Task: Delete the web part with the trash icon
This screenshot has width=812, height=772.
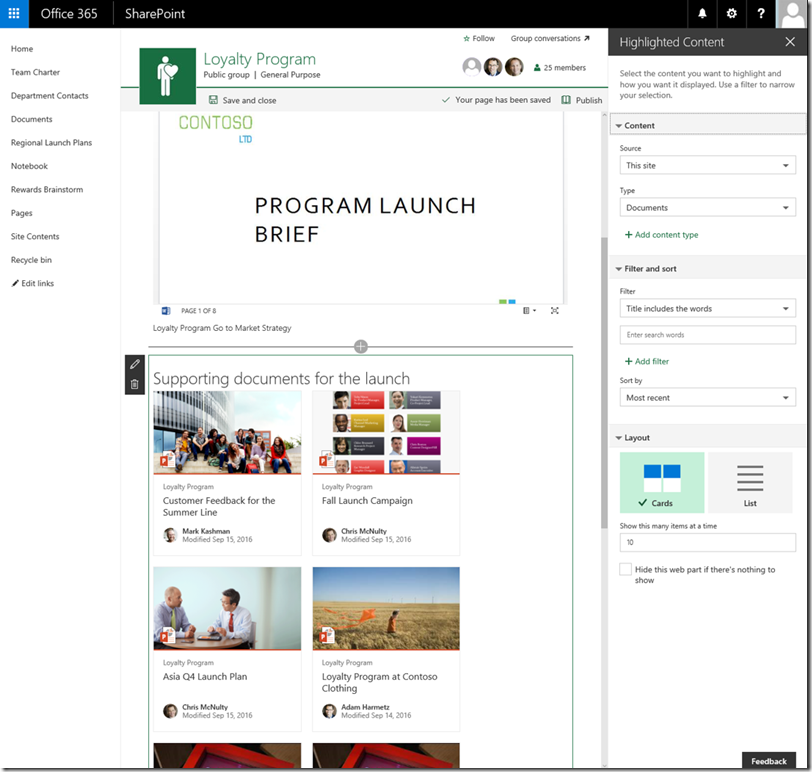Action: pyautogui.click(x=135, y=384)
